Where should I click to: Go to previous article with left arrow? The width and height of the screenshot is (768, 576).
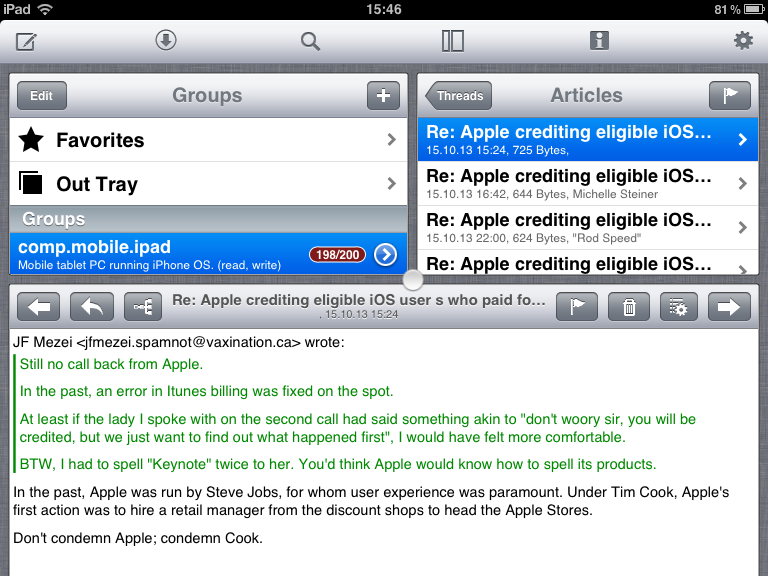click(39, 307)
